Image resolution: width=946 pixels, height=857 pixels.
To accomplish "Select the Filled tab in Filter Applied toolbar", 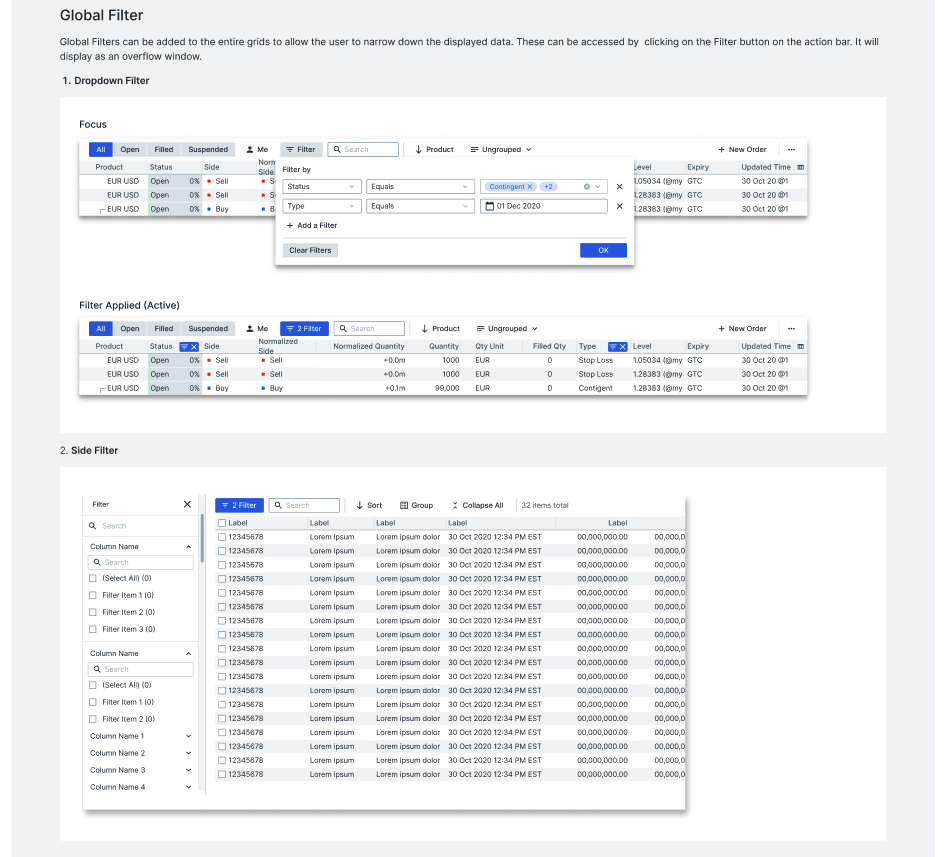I will (x=163, y=329).
